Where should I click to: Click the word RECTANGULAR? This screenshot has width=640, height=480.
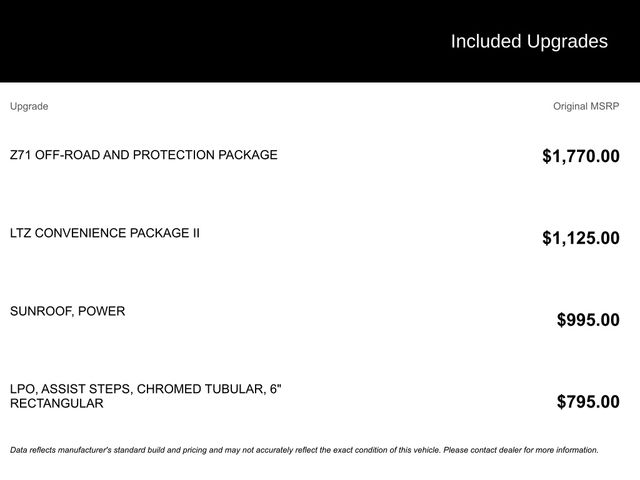(56, 404)
